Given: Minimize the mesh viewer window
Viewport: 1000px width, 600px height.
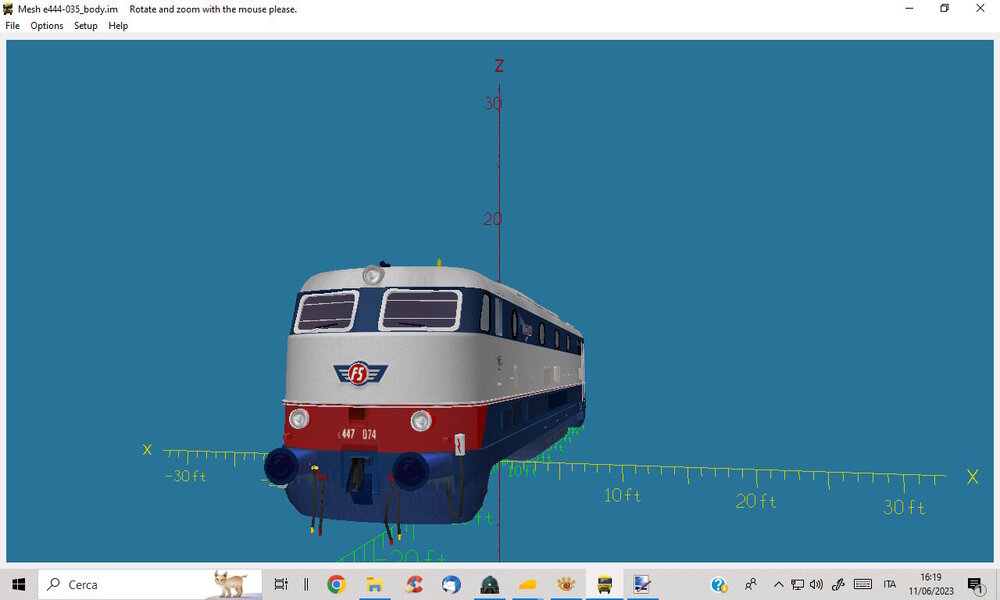Looking at the screenshot, I should [909, 8].
